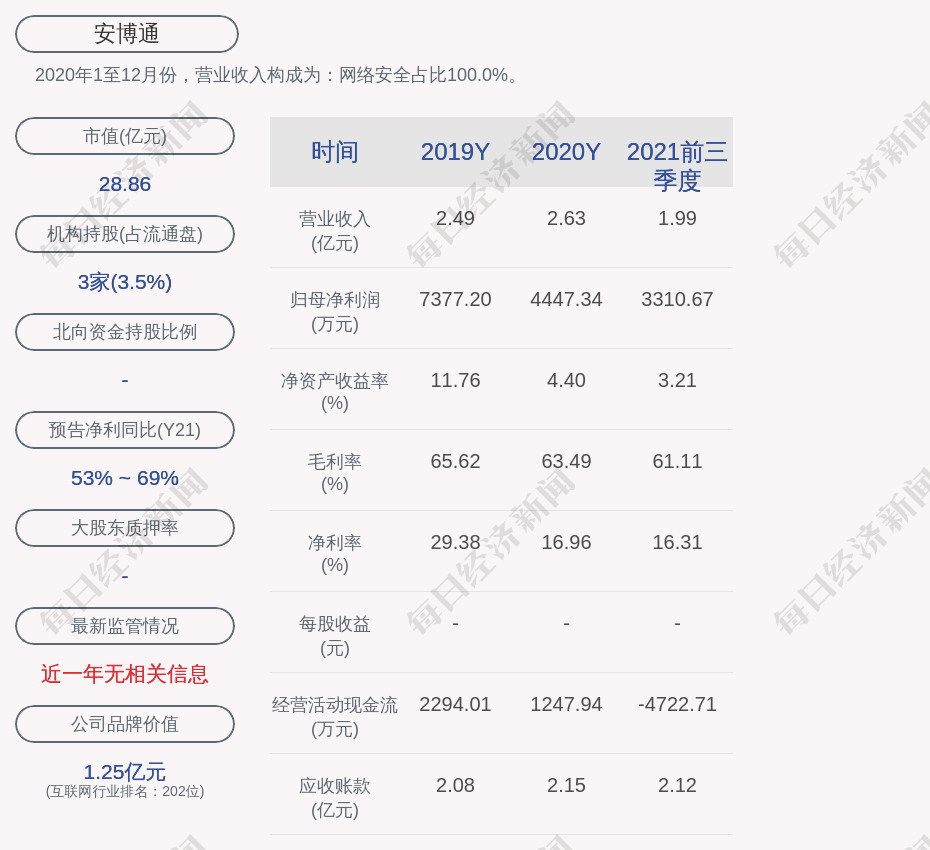This screenshot has width=930, height=850.
Task: Click the 净资产收益率(%) row label
Action: 335,392
